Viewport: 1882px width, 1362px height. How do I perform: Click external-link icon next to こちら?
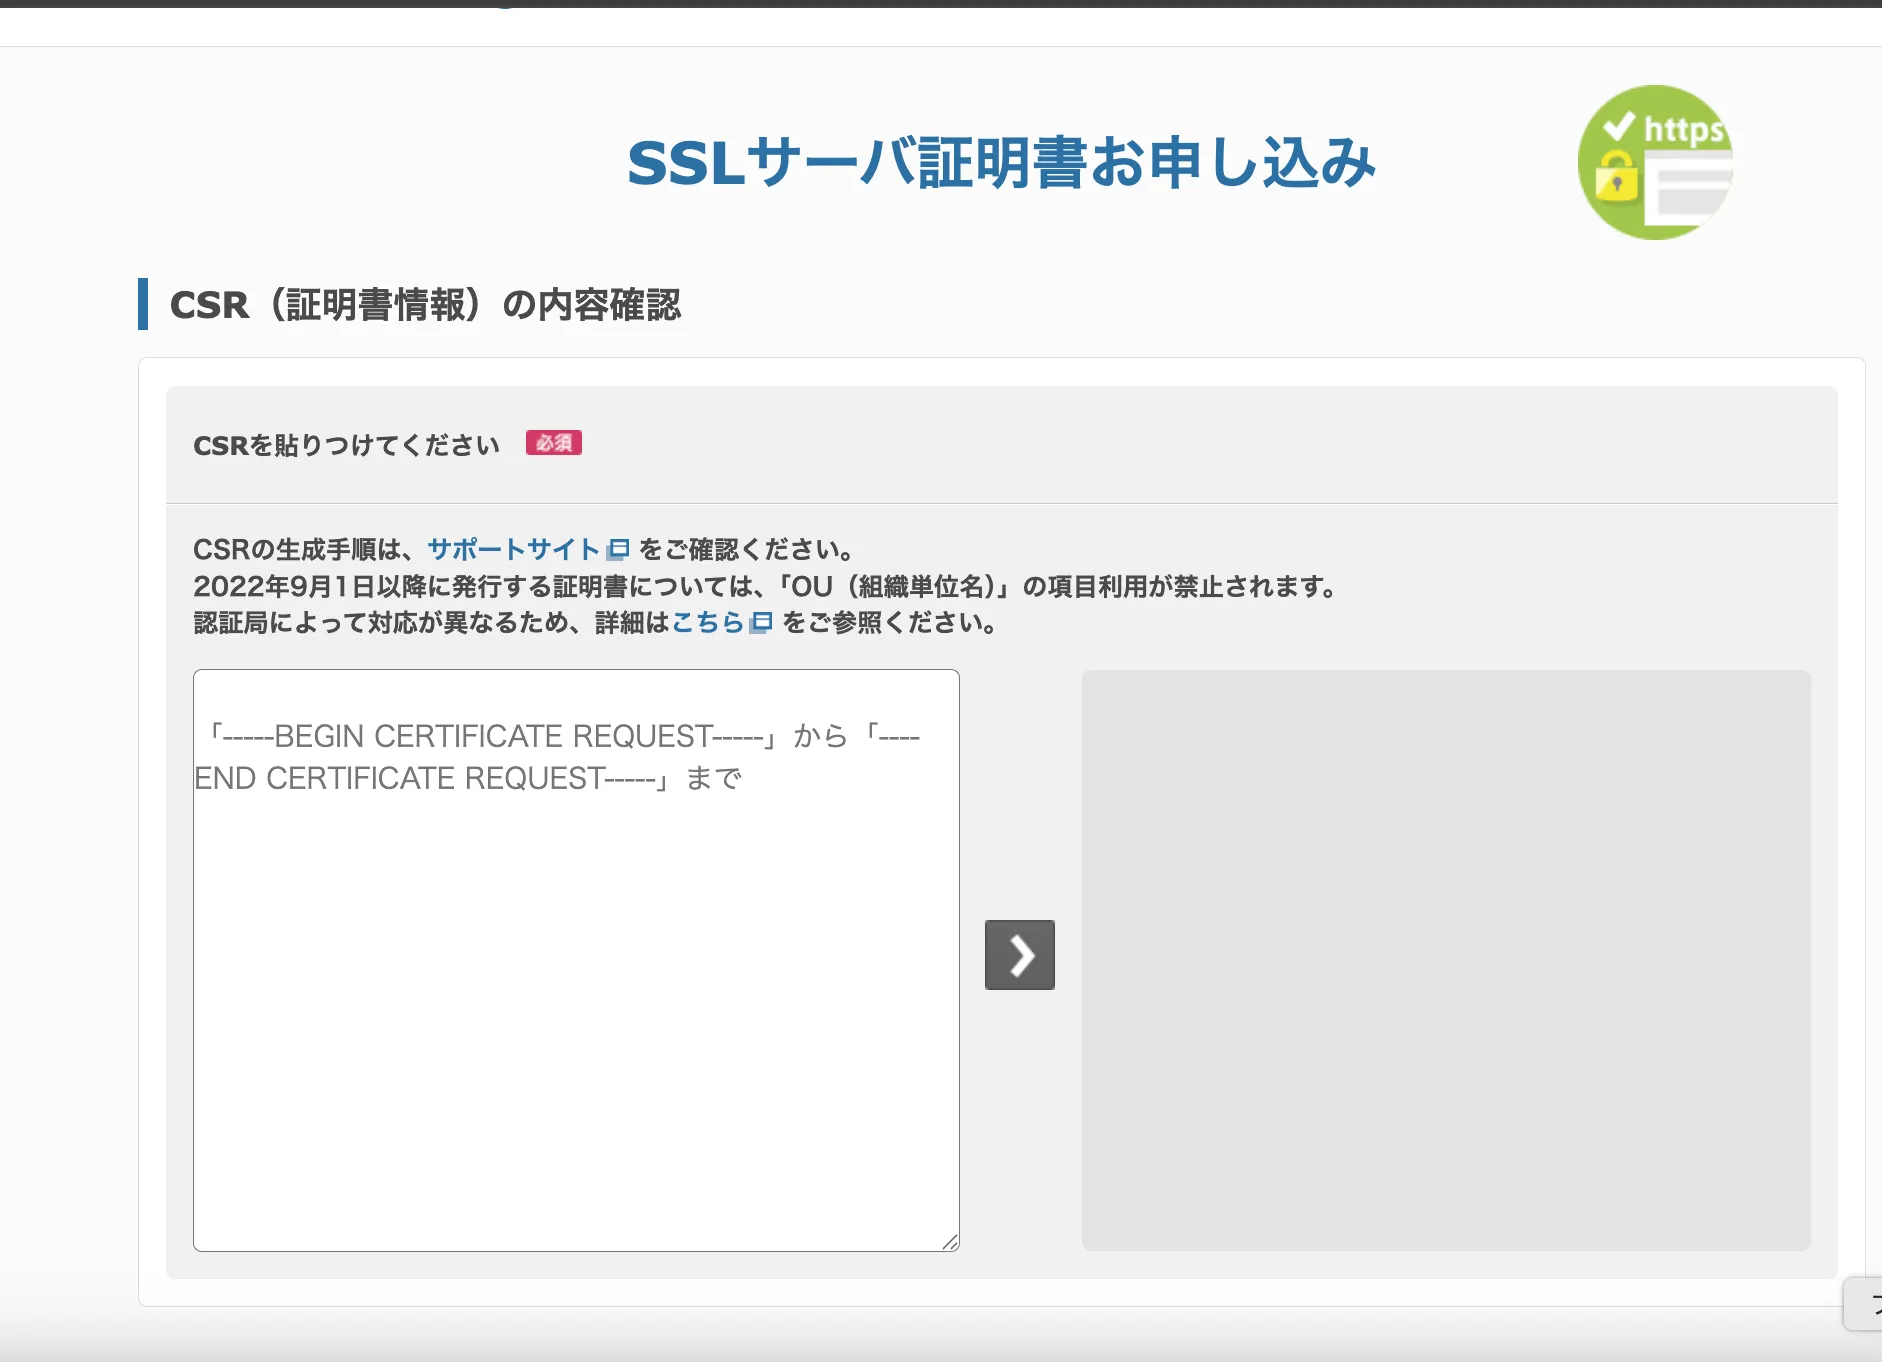pos(761,623)
